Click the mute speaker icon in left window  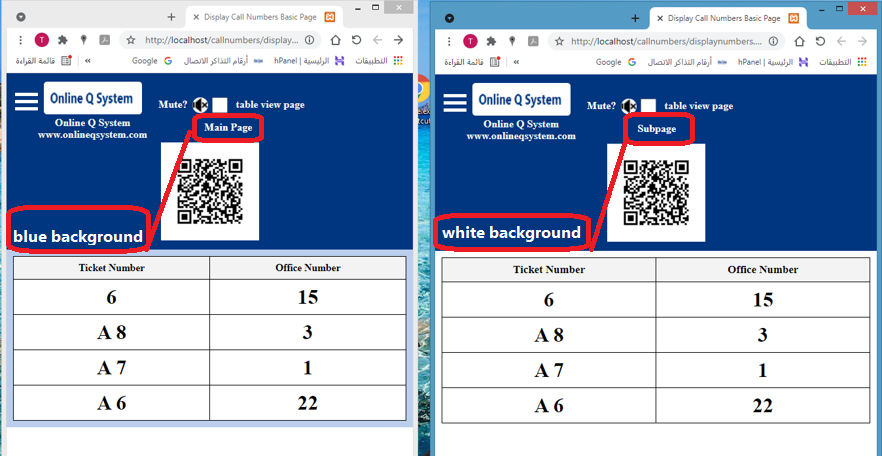pyautogui.click(x=199, y=105)
